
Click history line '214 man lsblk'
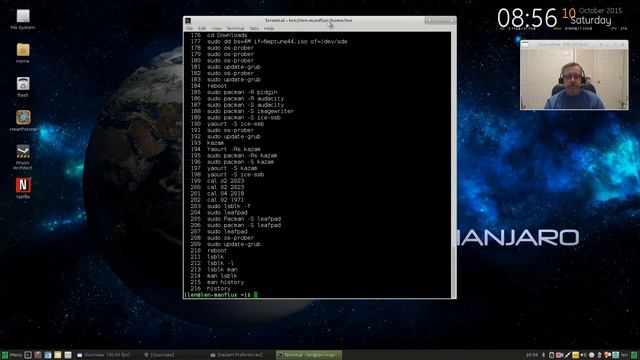pyautogui.click(x=214, y=276)
